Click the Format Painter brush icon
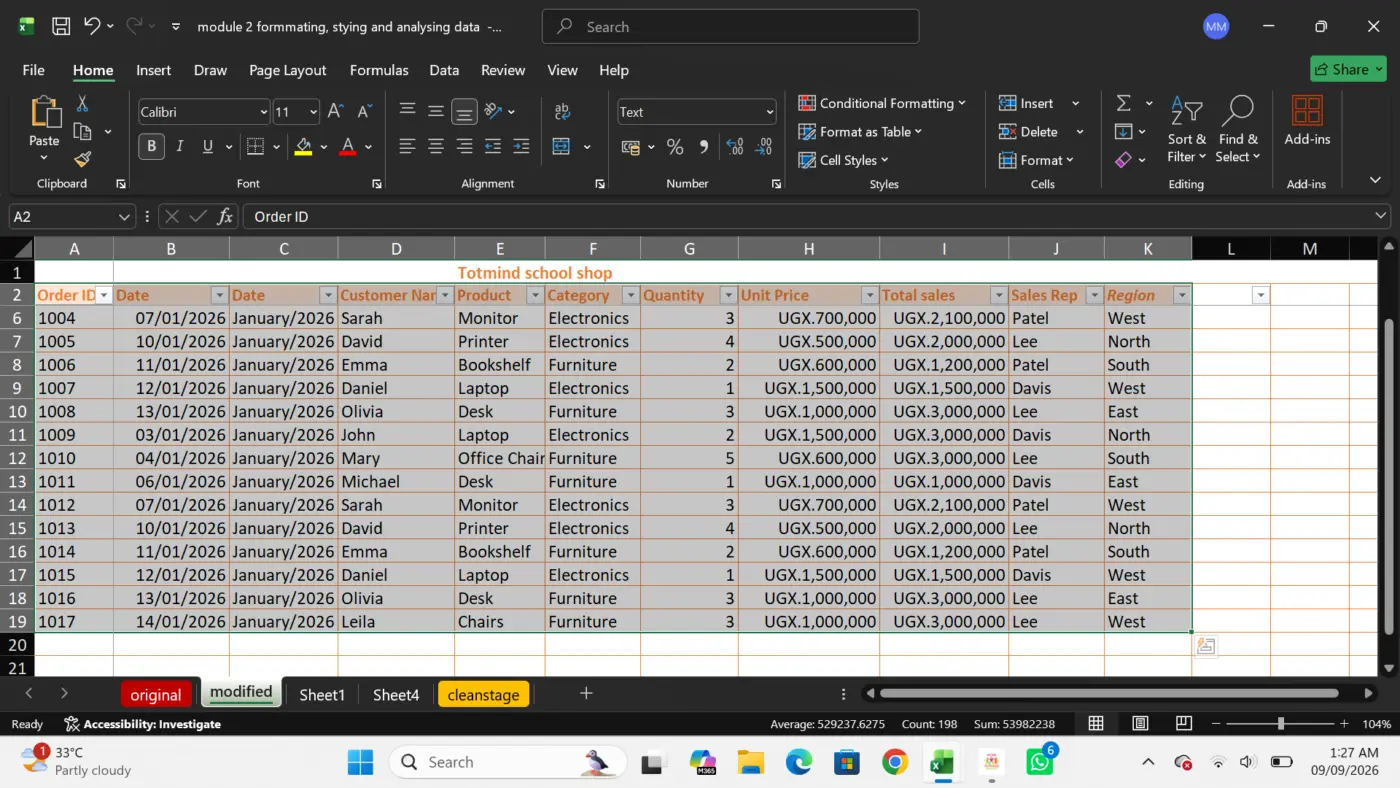Screen dimensions: 1400x788 pyautogui.click(x=82, y=159)
